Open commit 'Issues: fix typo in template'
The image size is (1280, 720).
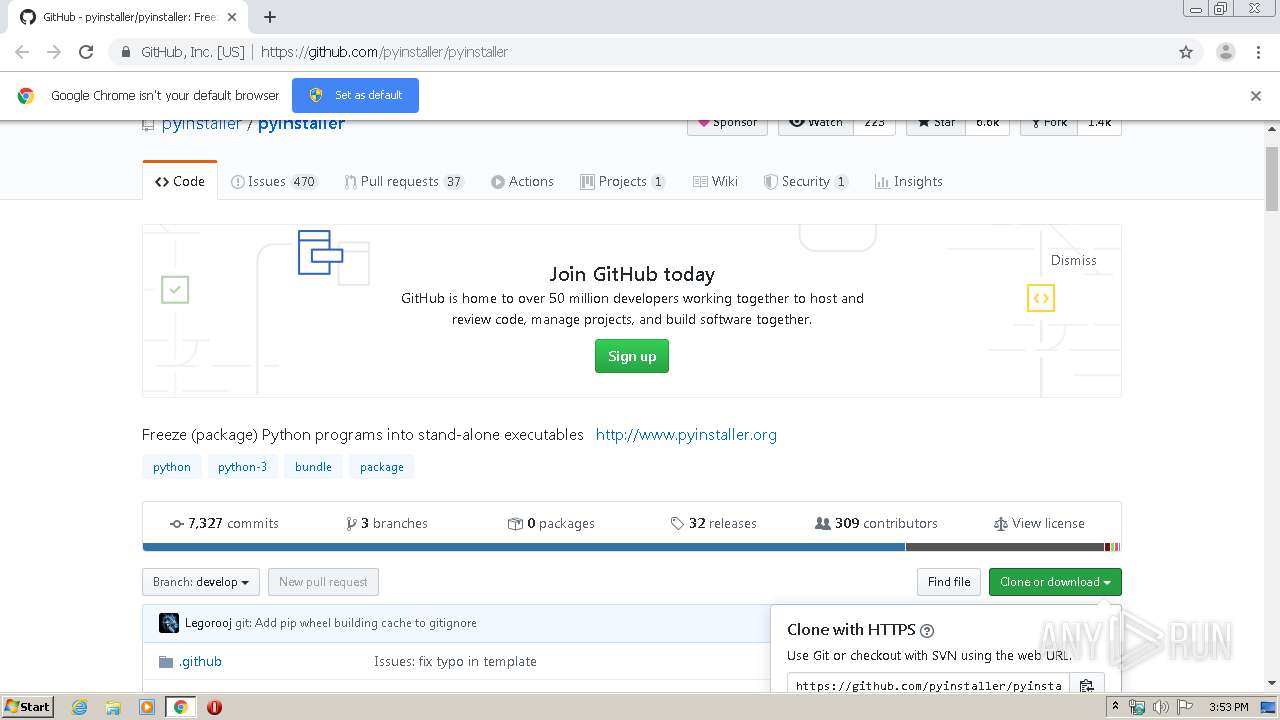click(455, 661)
